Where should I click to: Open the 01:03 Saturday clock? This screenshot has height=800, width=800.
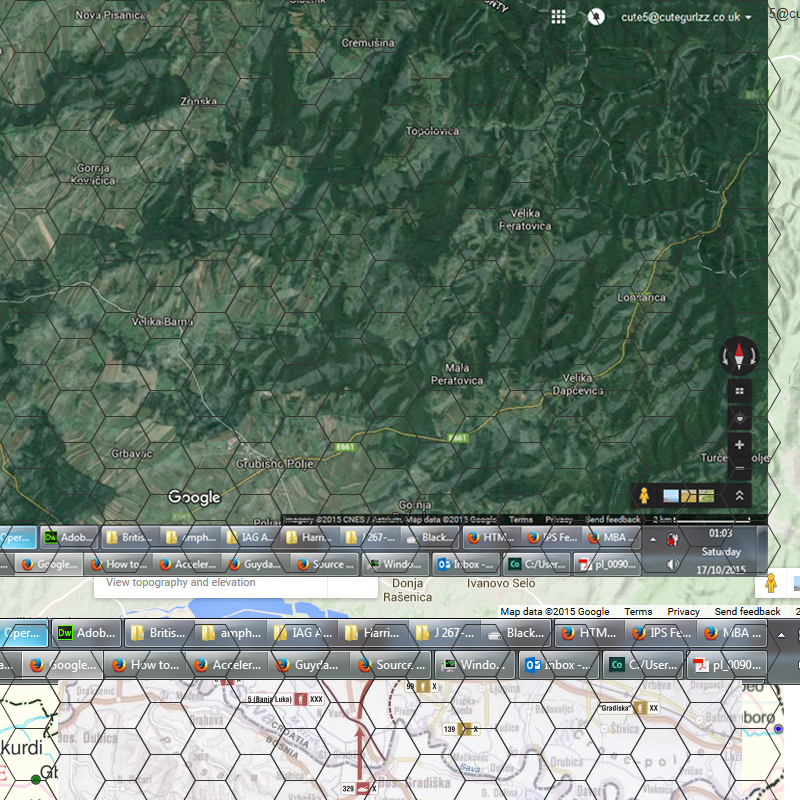[x=721, y=551]
